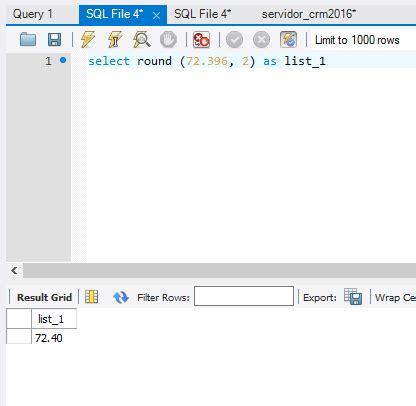Toggle continue-on-error icon with red stop mark
This screenshot has height=406, width=416.
point(201,40)
